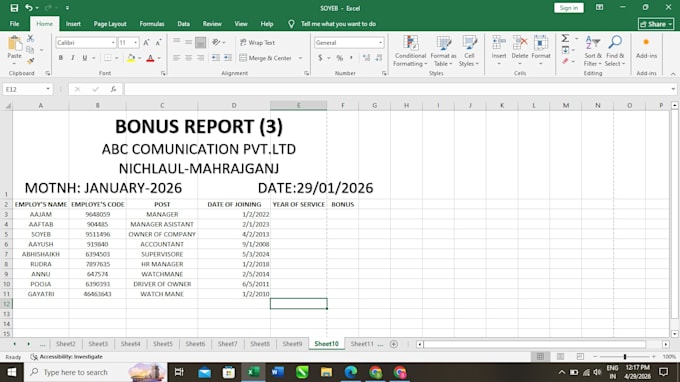This screenshot has width=680, height=382.
Task: Switch to the Insert tab
Action: (73, 24)
